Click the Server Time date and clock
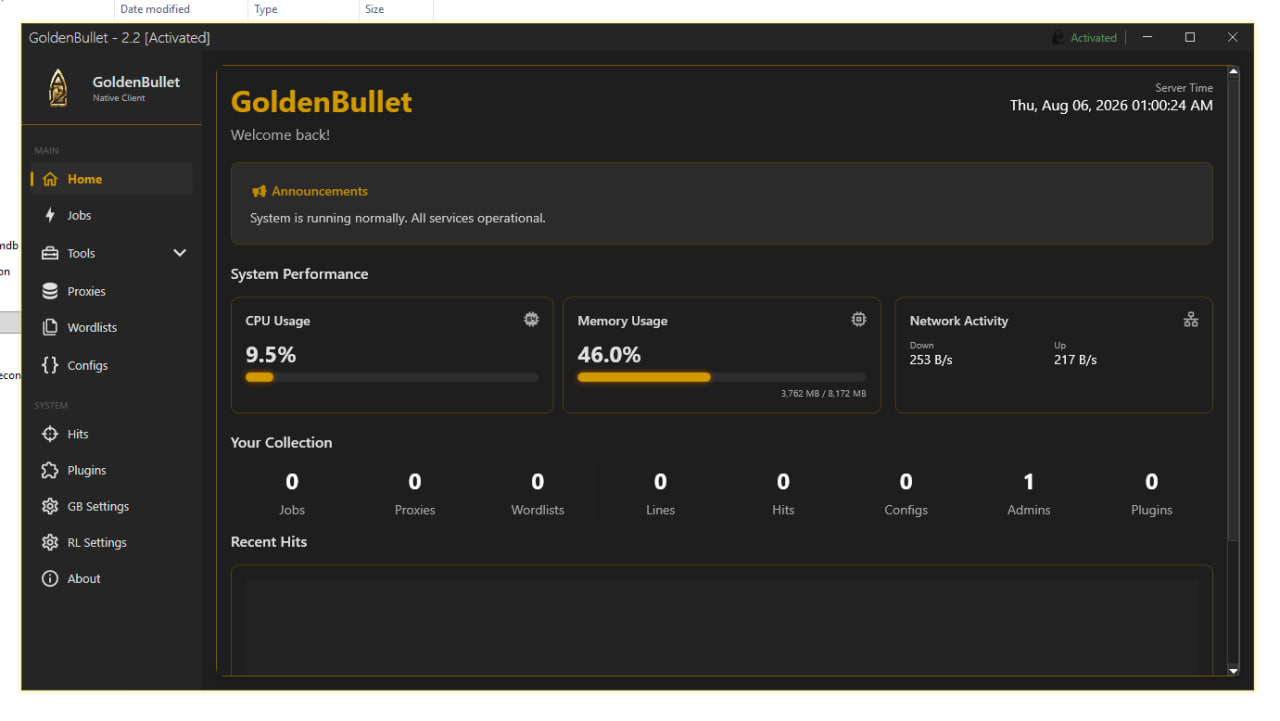Screen dimensions: 1280x721 pos(1111,105)
